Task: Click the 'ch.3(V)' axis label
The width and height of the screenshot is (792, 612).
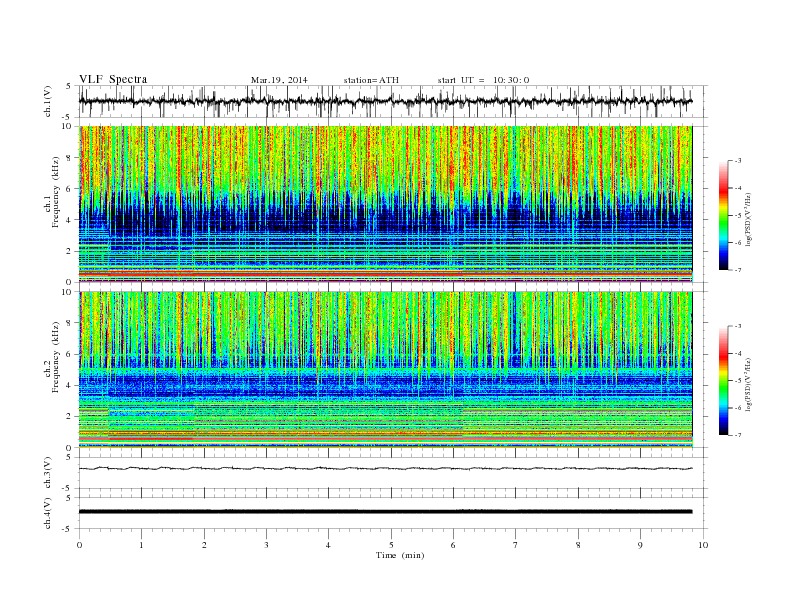Action: (x=48, y=473)
